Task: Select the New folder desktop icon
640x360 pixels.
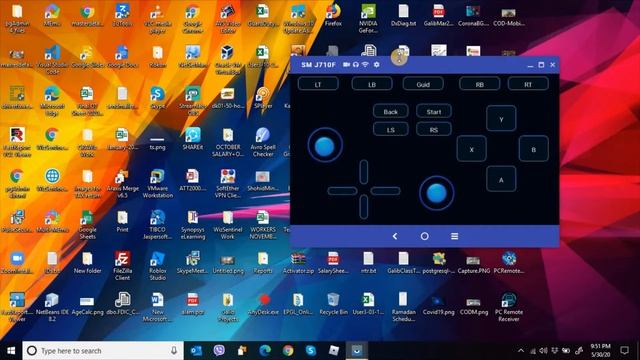Action: (x=87, y=263)
